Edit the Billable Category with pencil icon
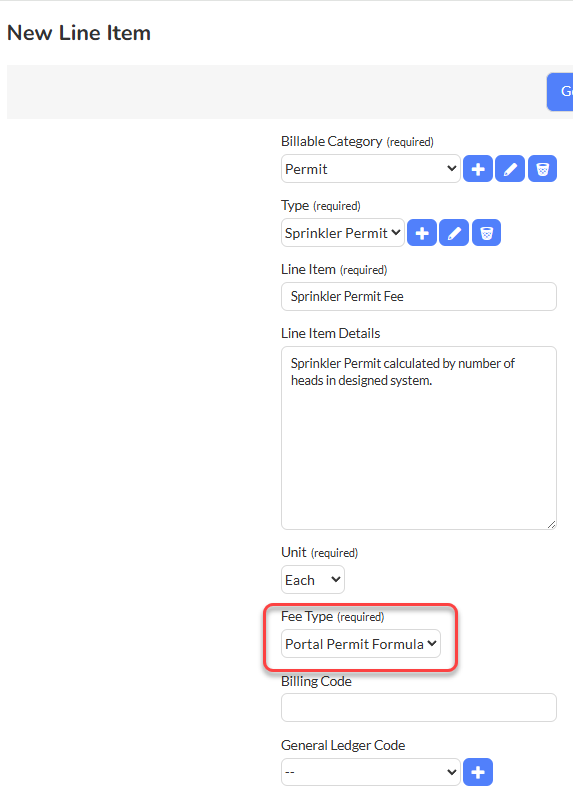This screenshot has width=573, height=801. [x=510, y=169]
